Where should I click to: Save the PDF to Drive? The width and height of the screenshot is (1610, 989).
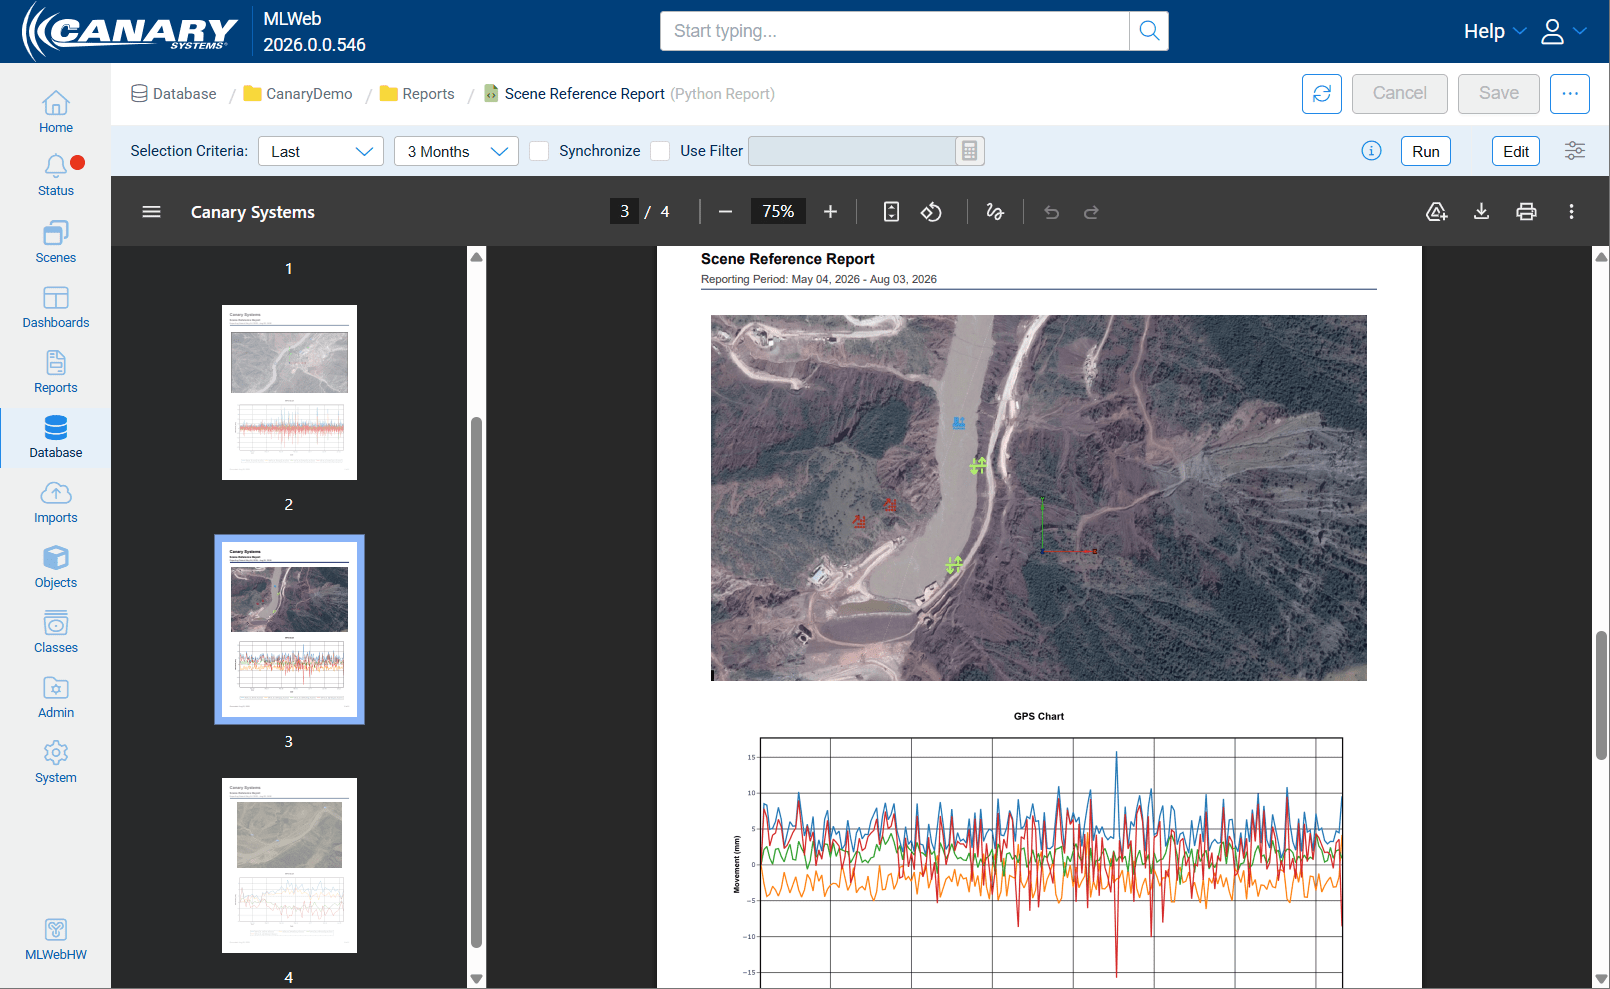point(1437,212)
